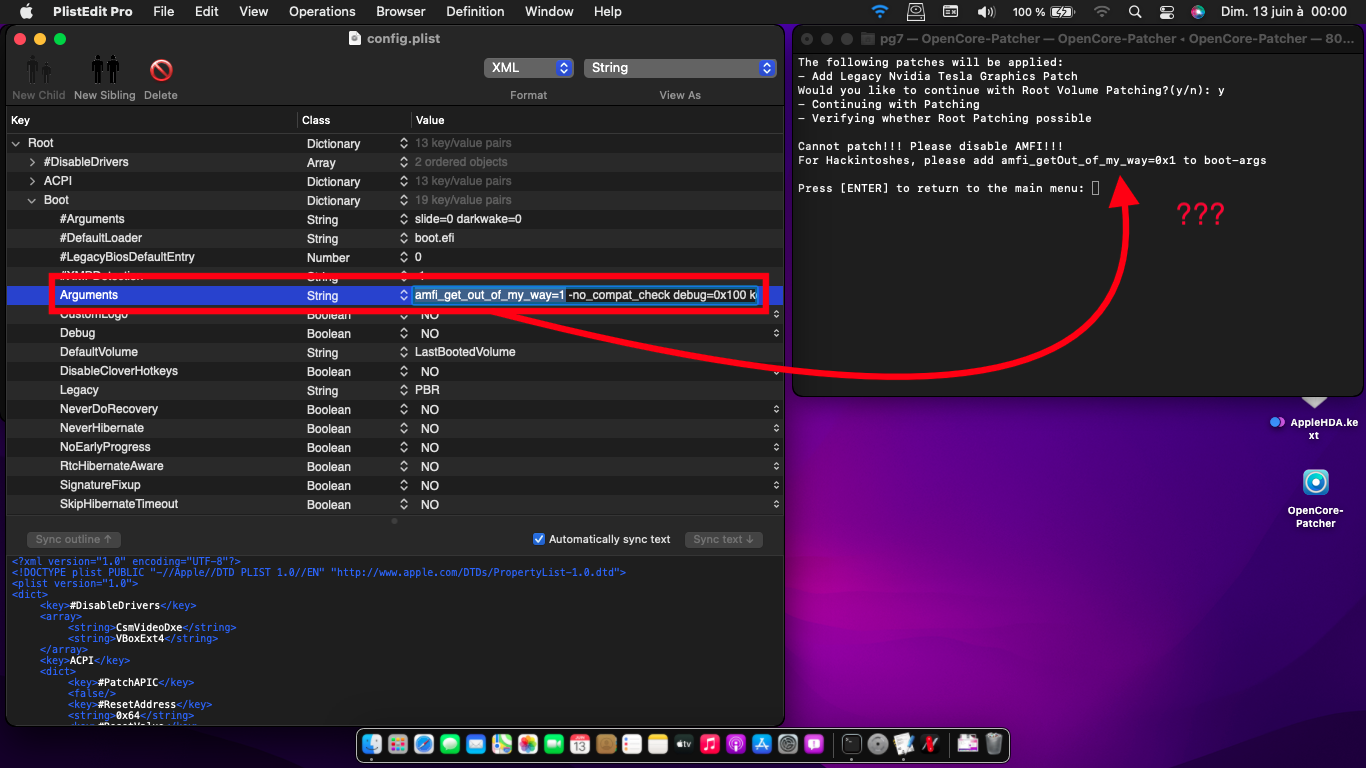Open Control Center in the menu bar
Viewport: 1366px width, 768px height.
pyautogui.click(x=1166, y=12)
